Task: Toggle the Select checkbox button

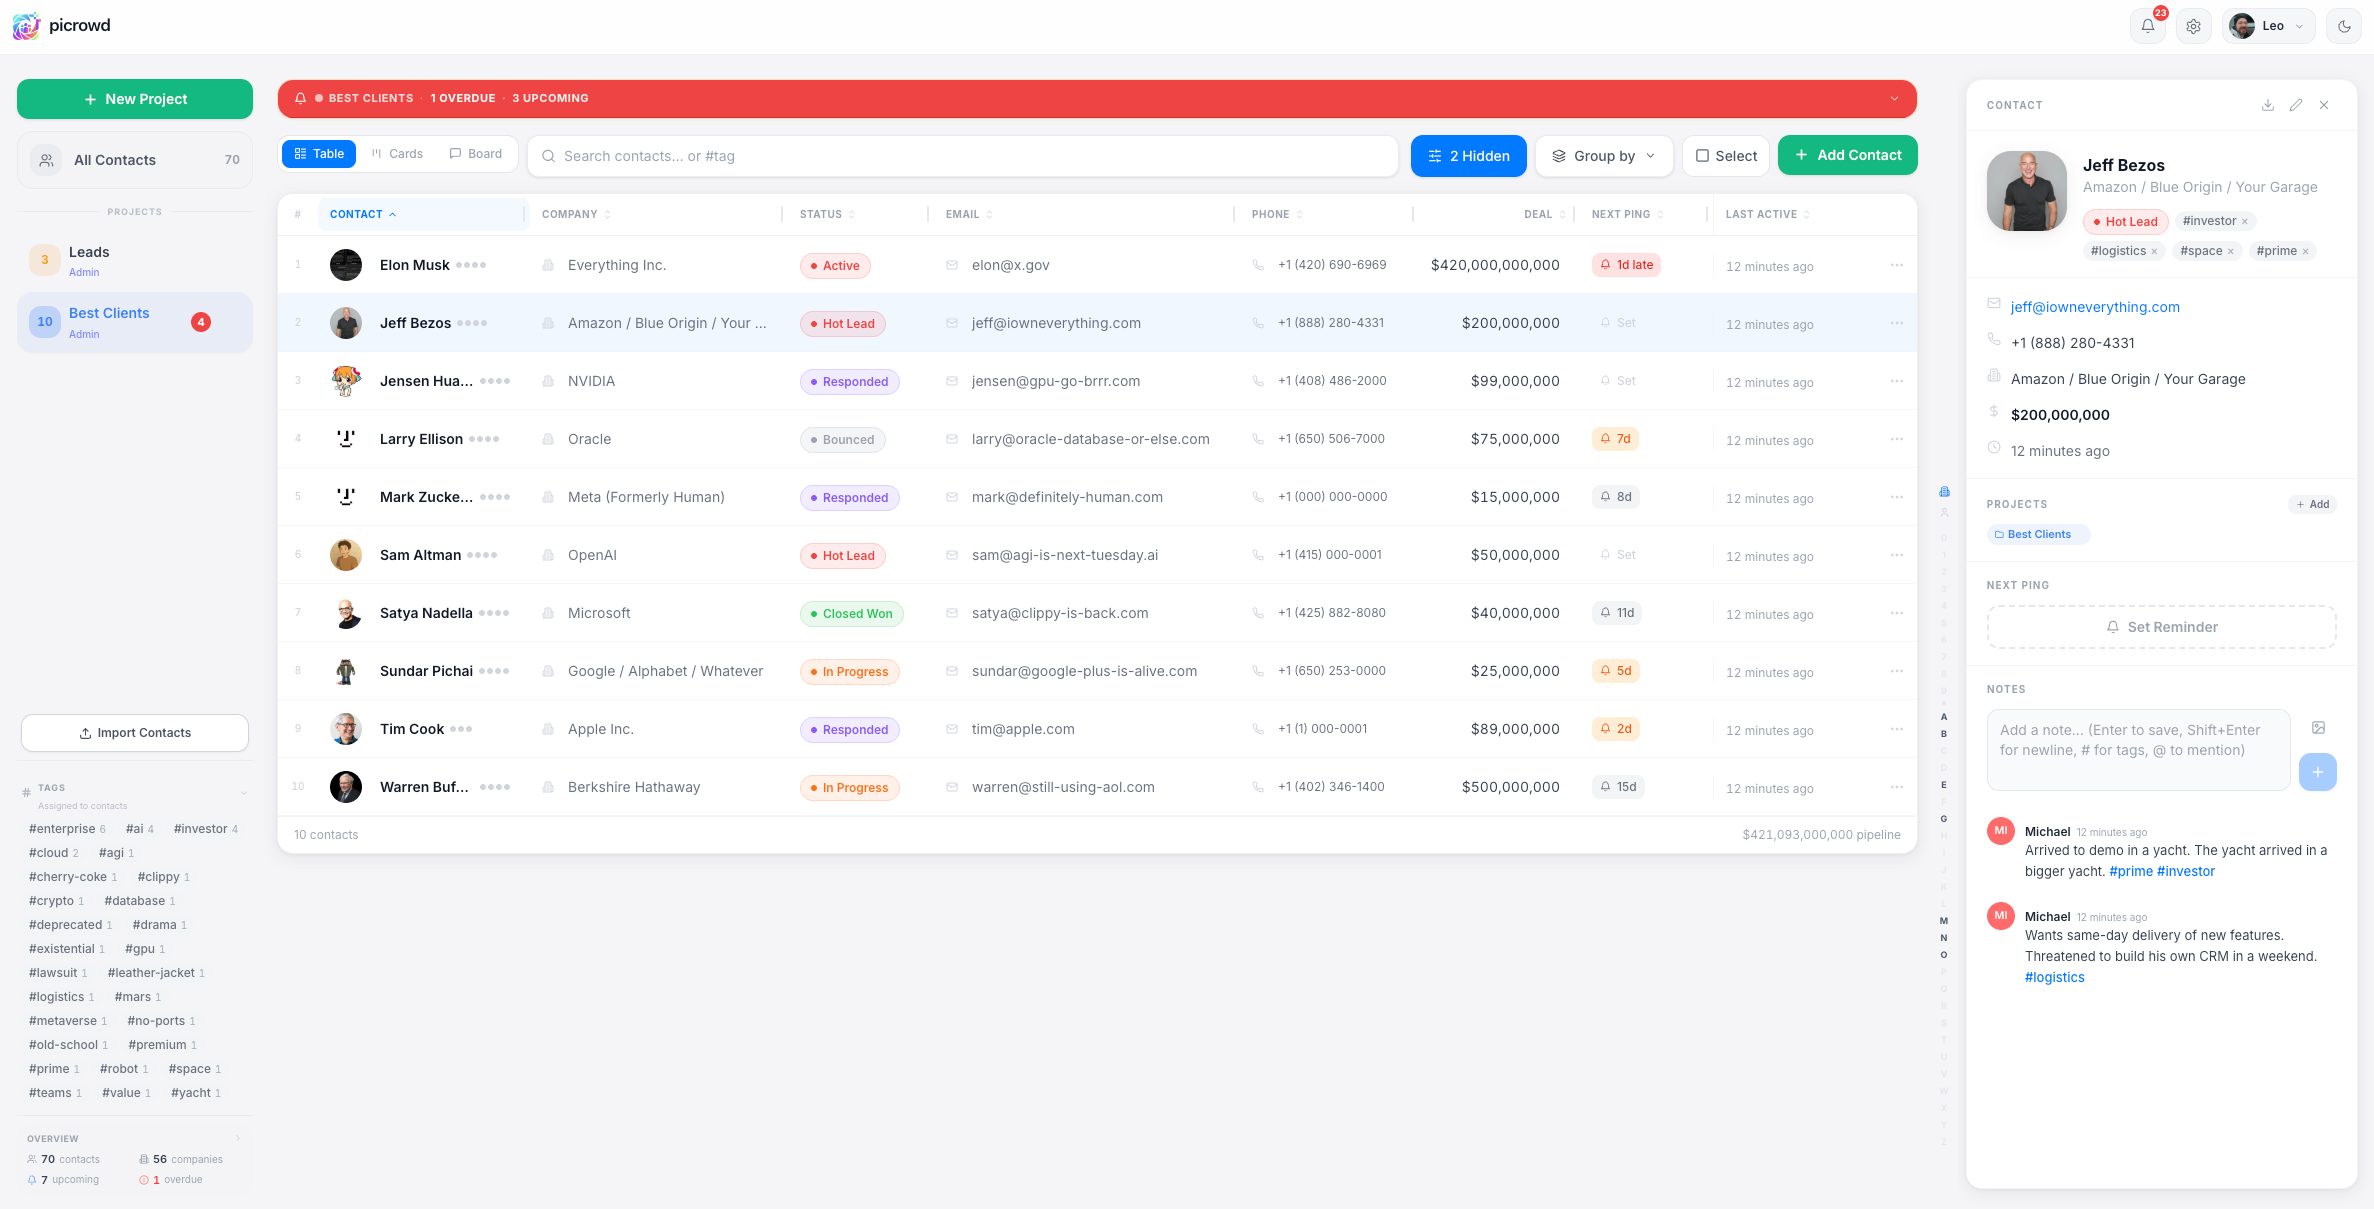Action: (1726, 156)
